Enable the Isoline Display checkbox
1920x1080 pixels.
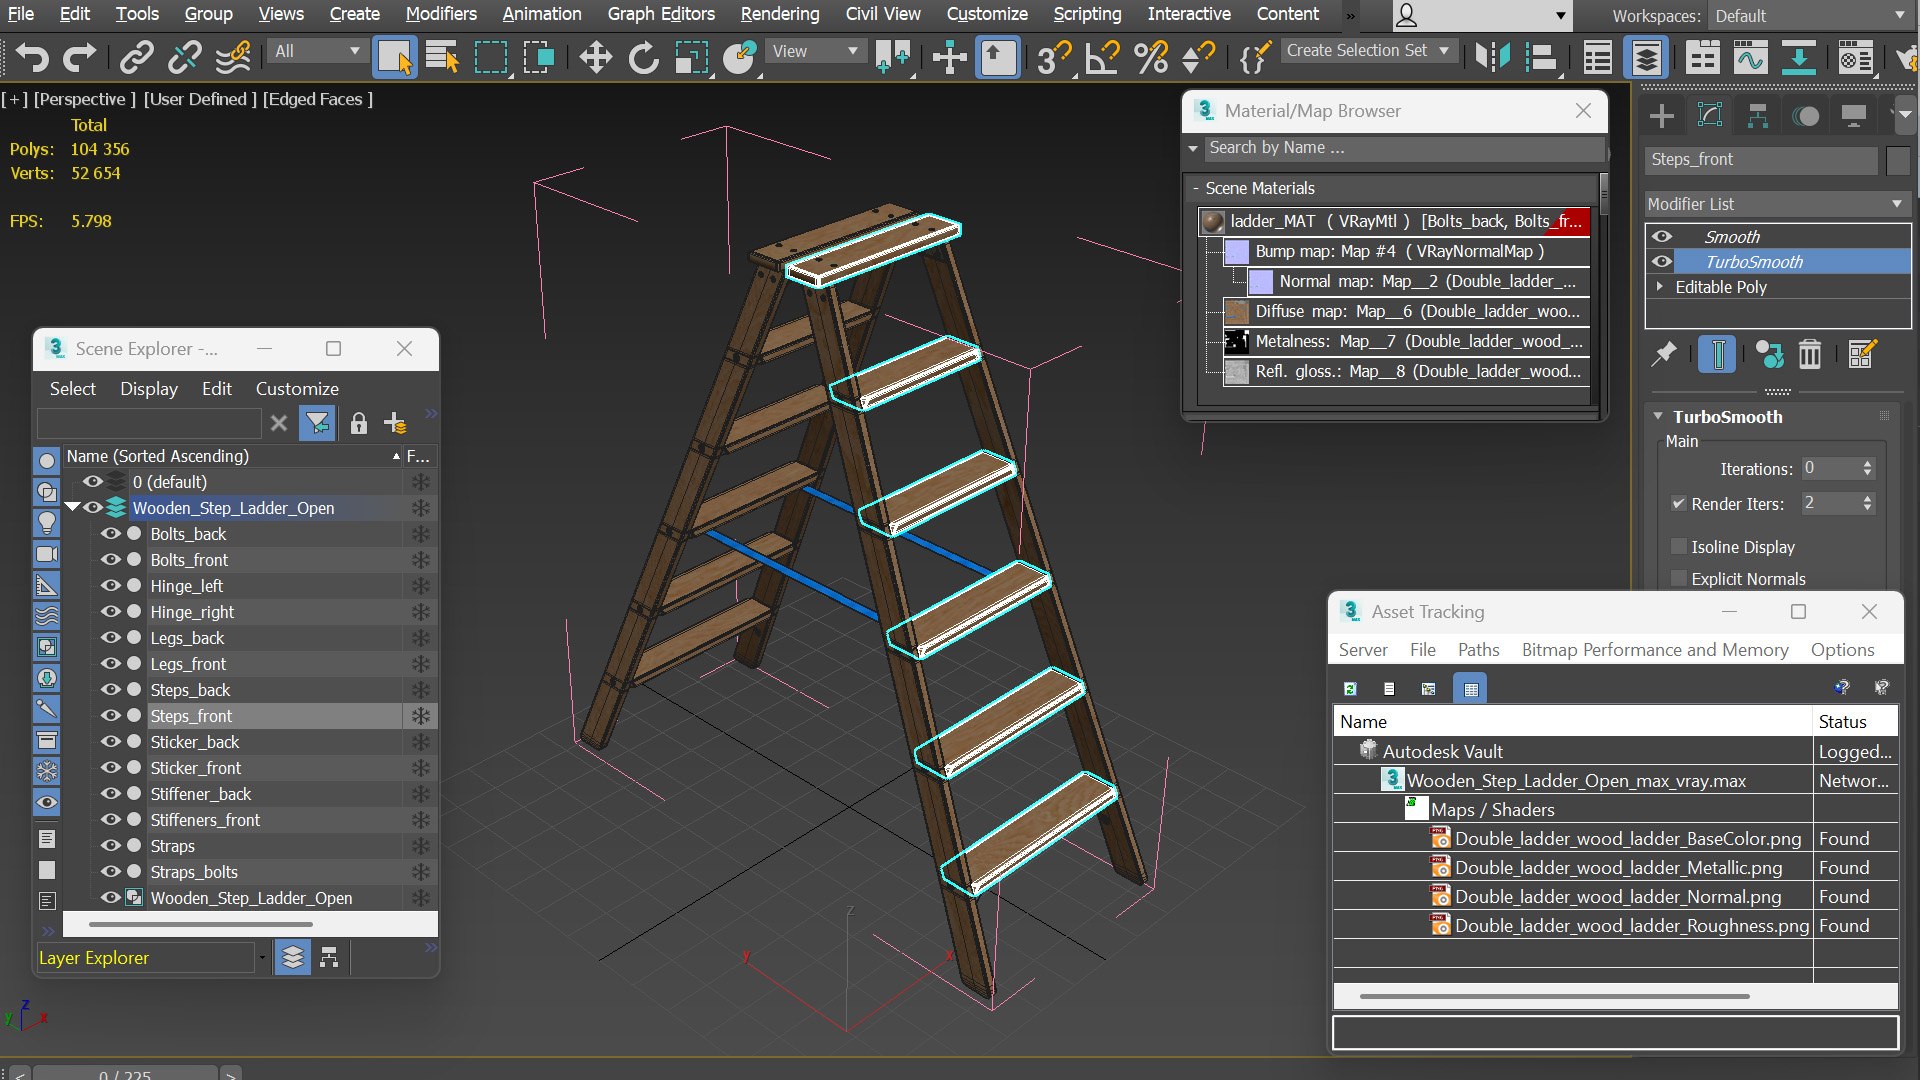click(1679, 546)
